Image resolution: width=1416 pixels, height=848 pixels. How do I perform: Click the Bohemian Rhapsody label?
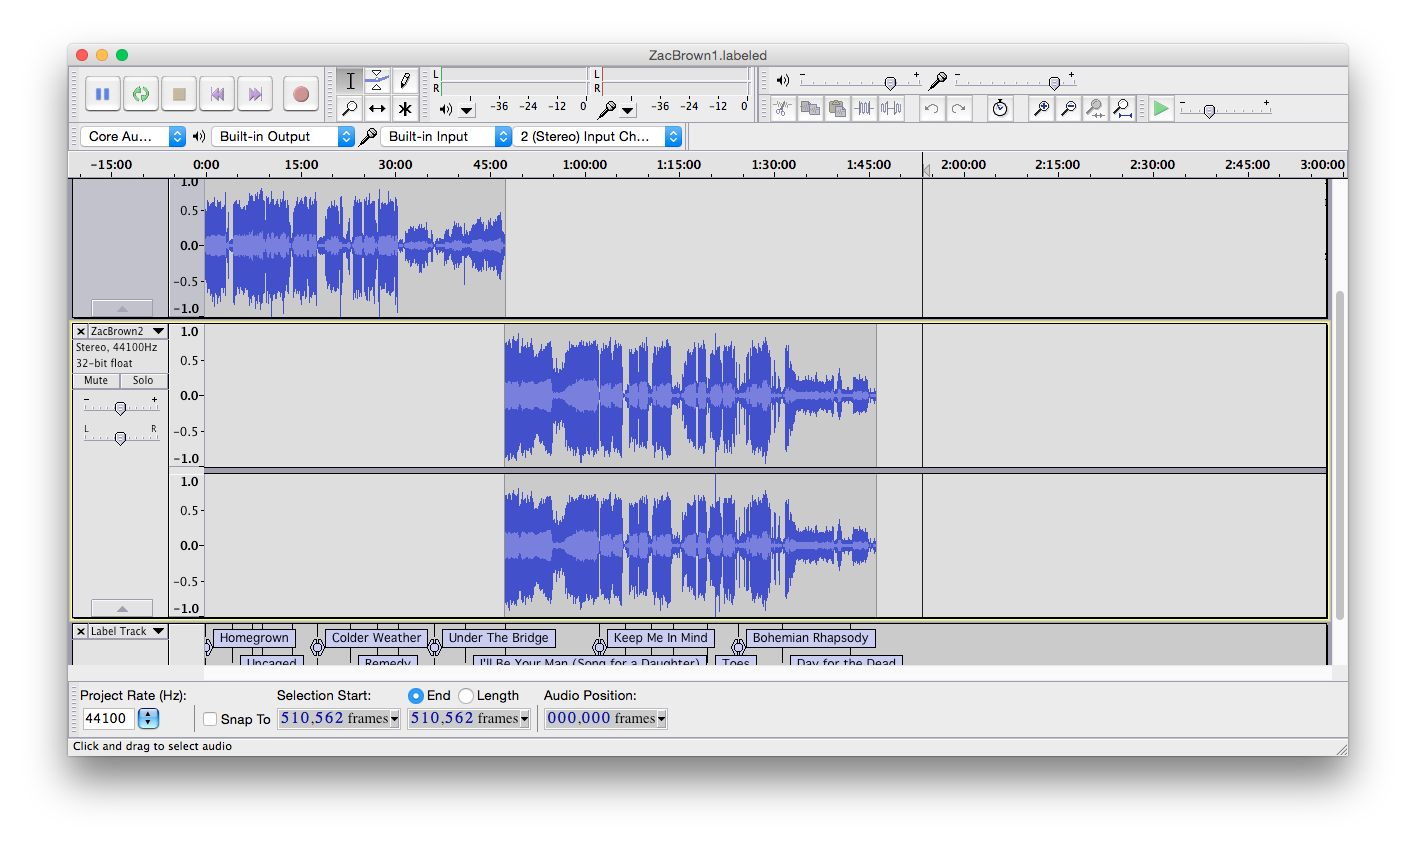pyautogui.click(x=811, y=638)
